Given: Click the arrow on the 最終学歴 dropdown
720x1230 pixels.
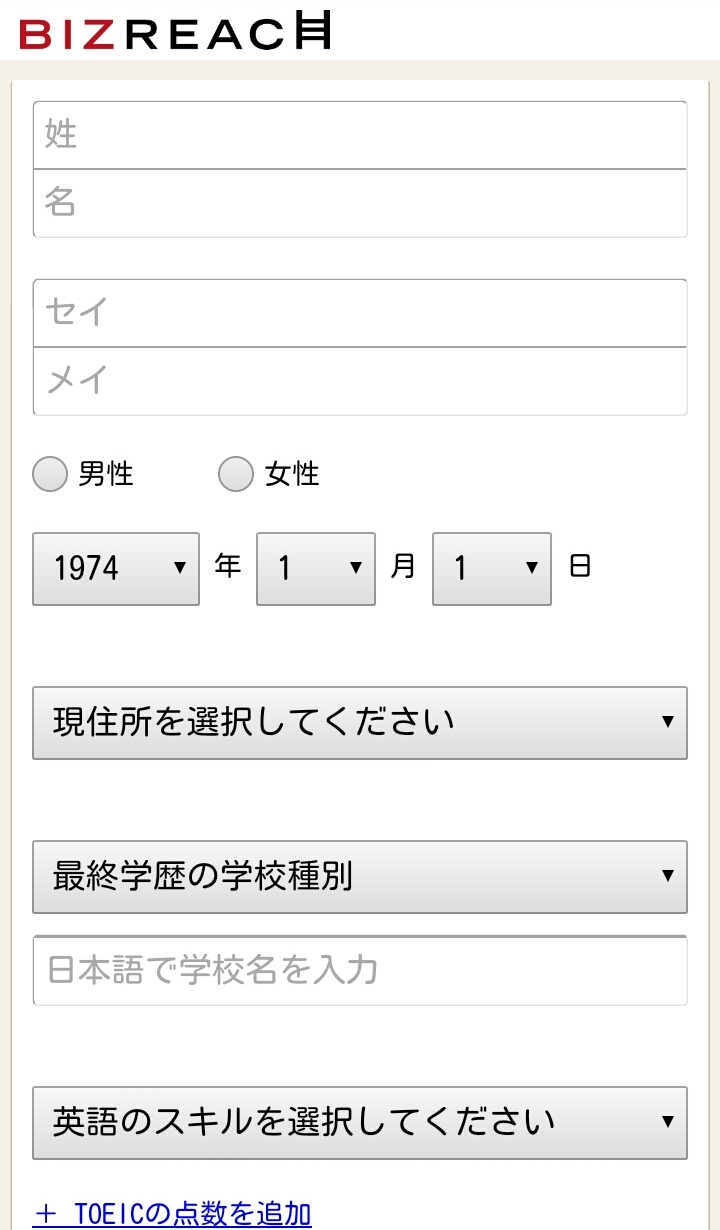Looking at the screenshot, I should (668, 876).
